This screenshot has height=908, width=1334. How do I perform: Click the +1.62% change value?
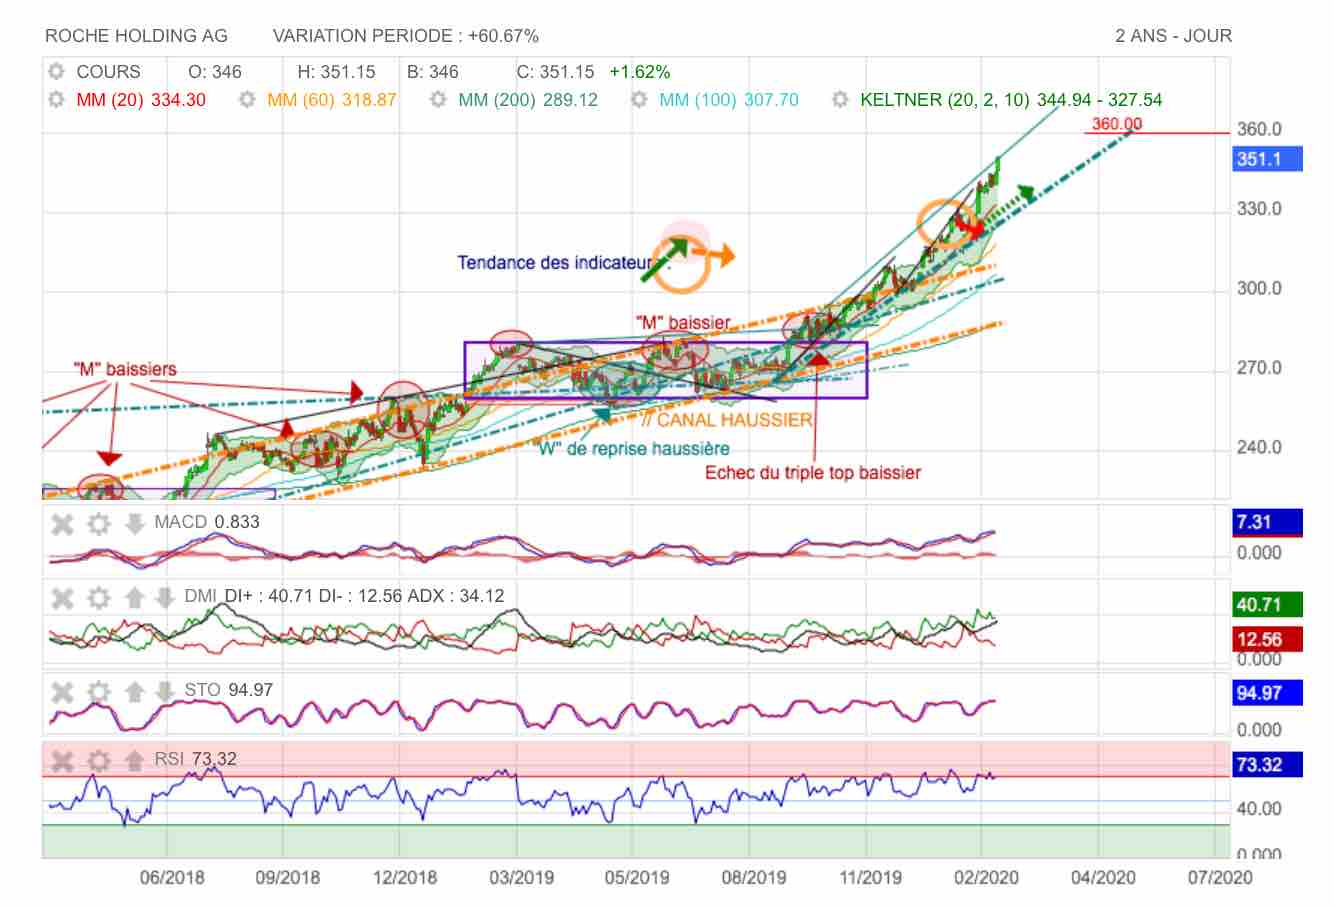coord(640,72)
